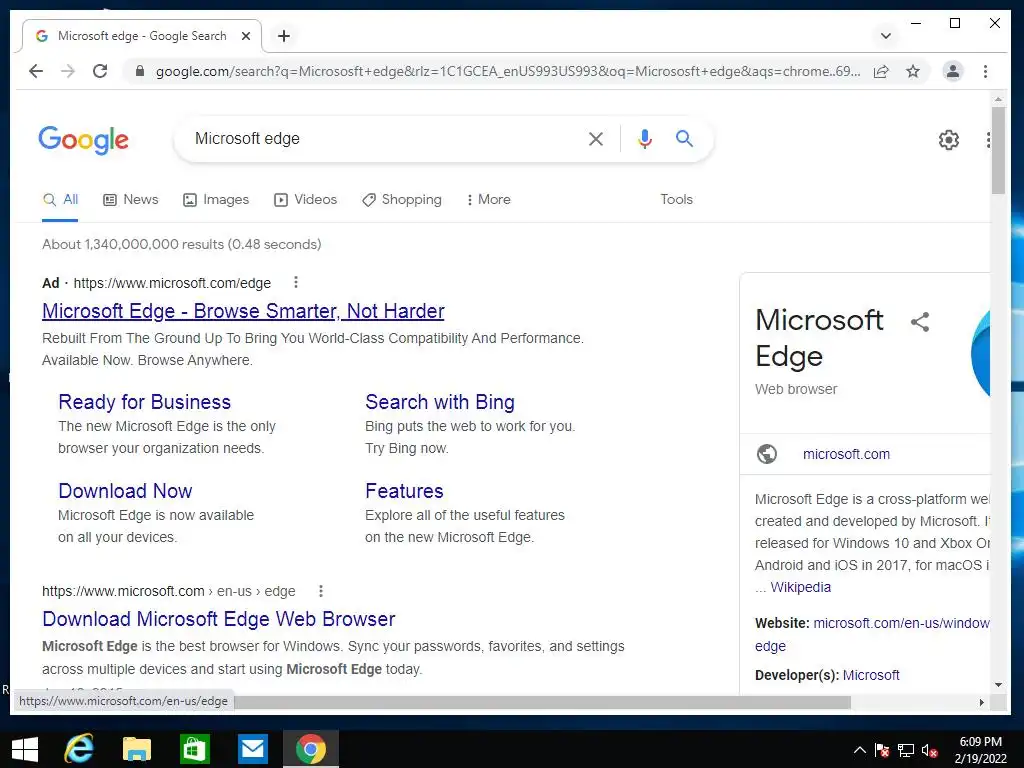Go back to the previous page

(x=36, y=71)
